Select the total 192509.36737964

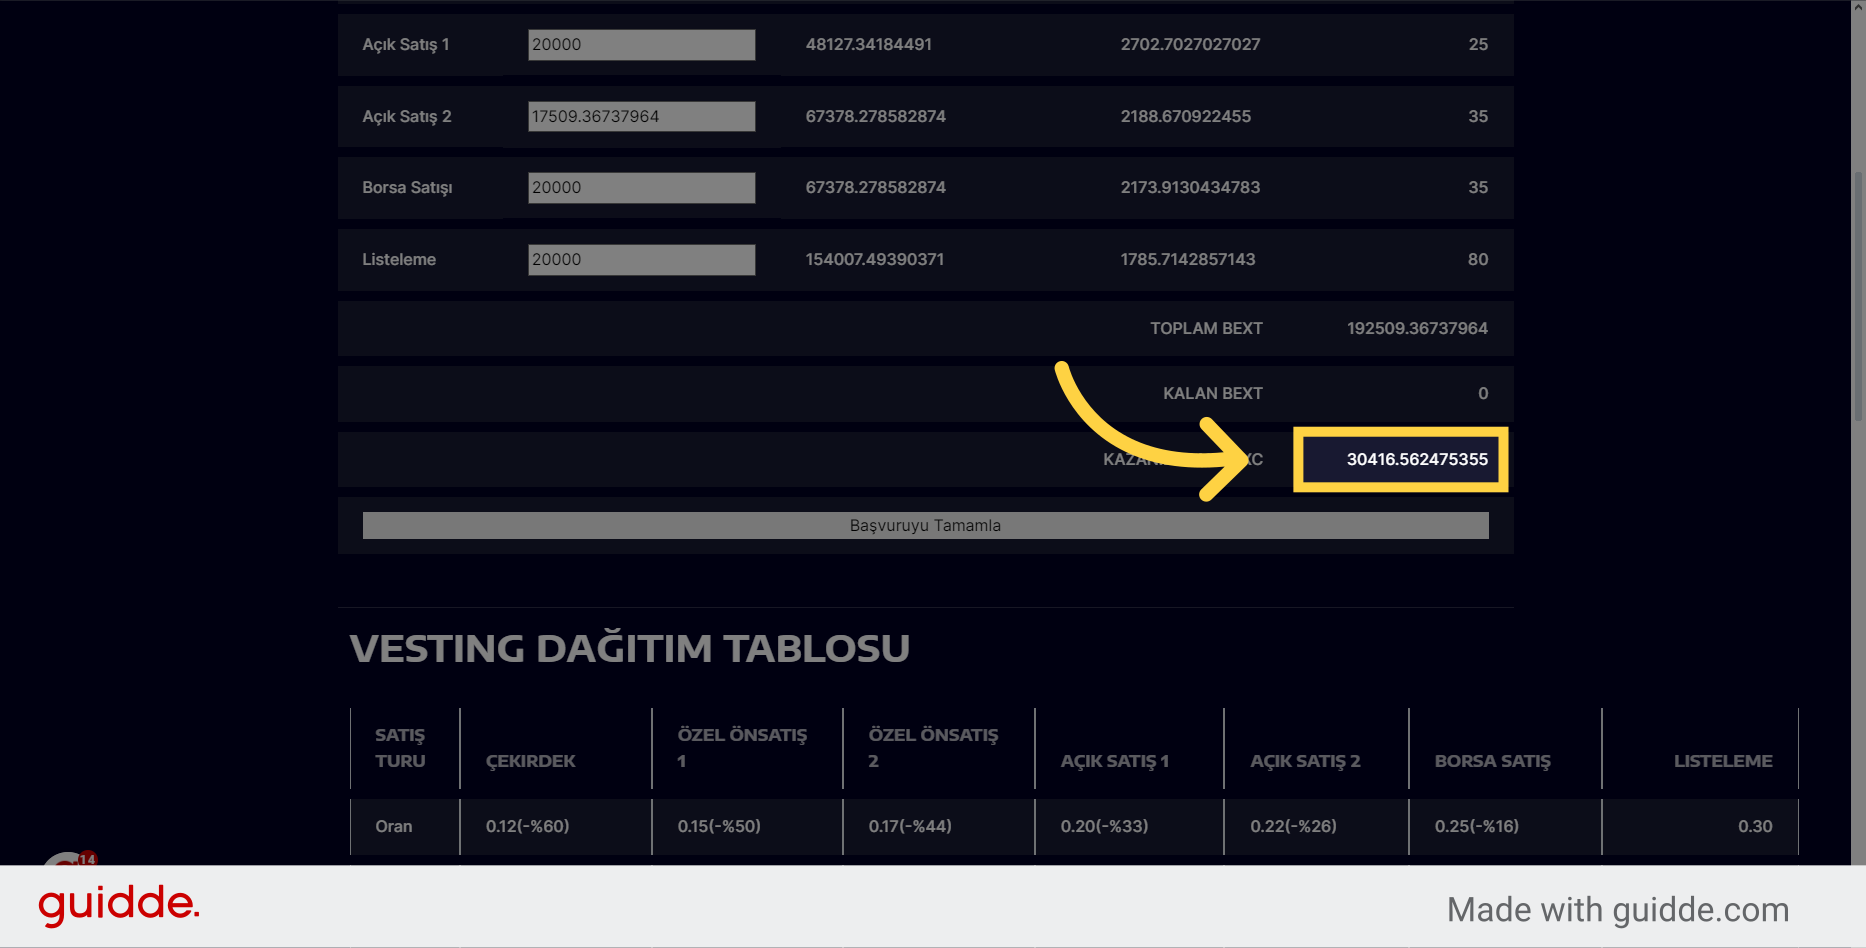point(1417,328)
